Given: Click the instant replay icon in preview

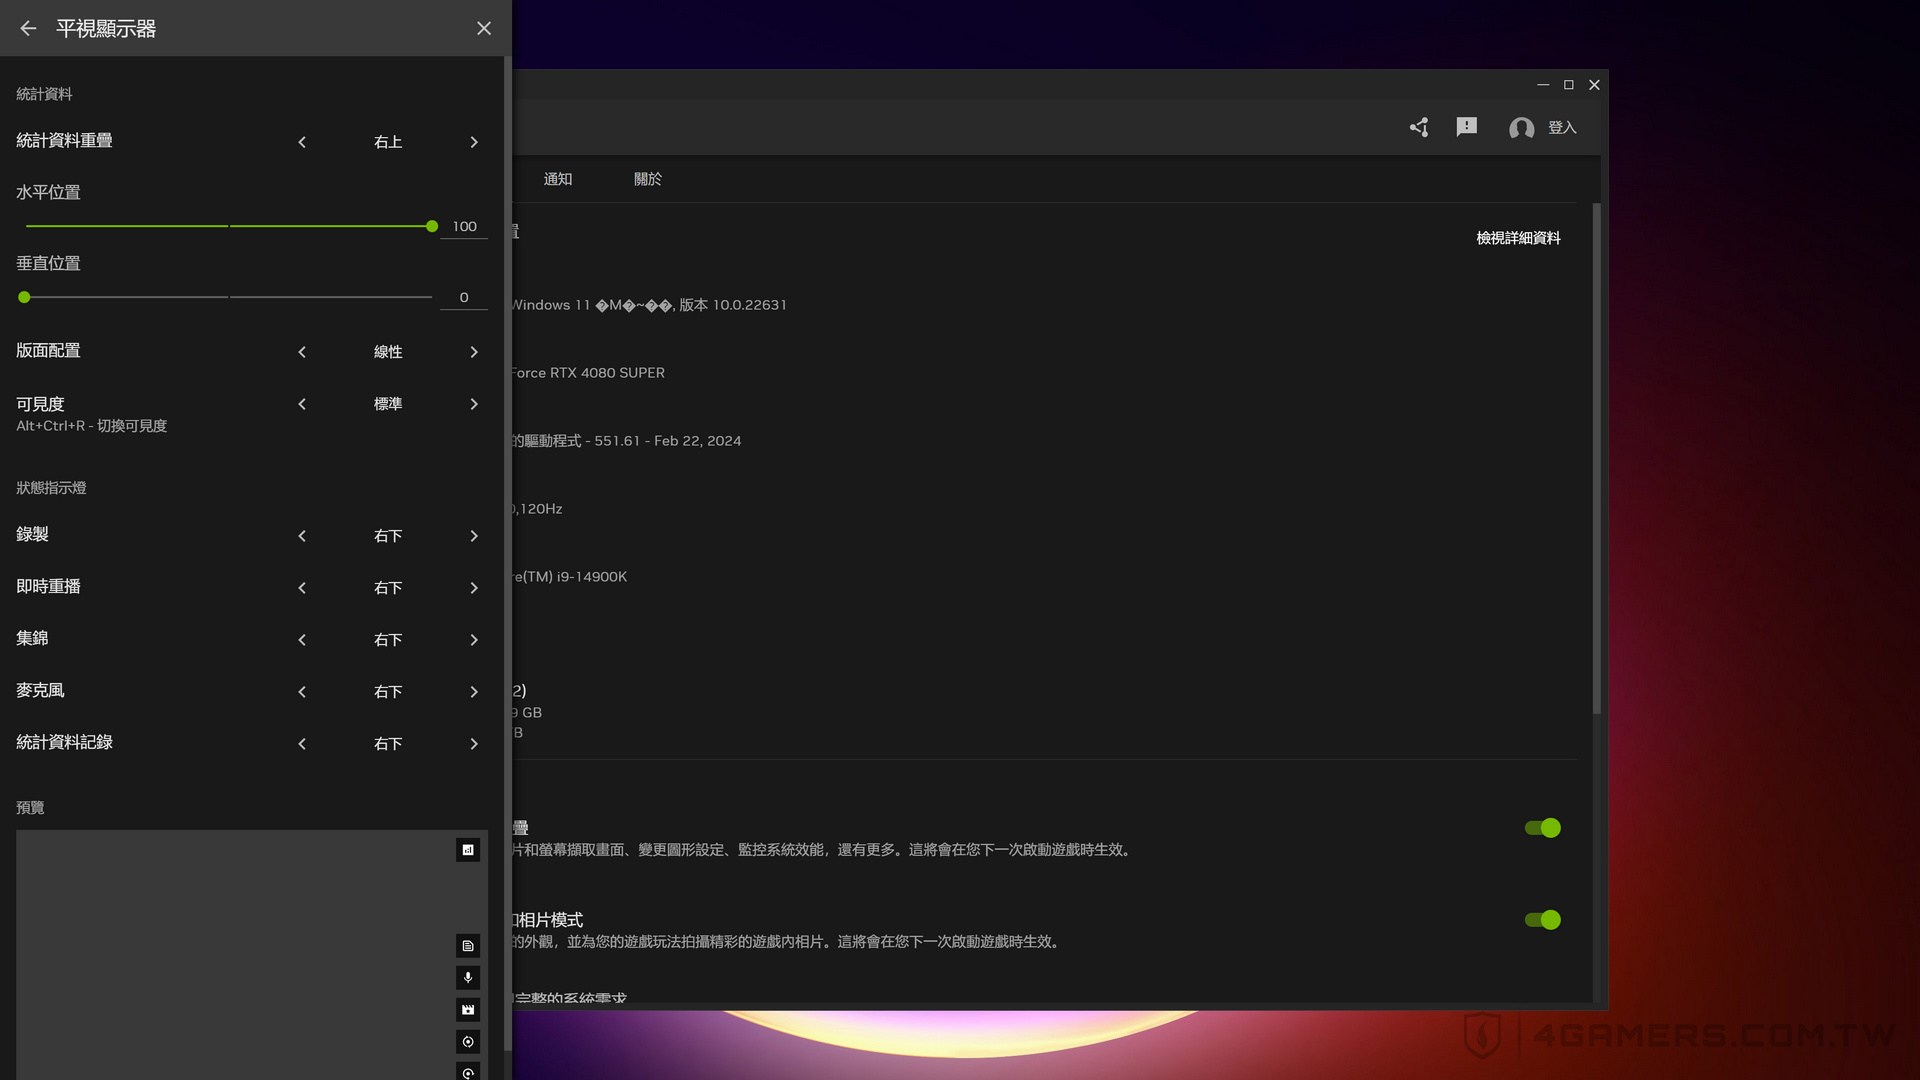Looking at the screenshot, I should (x=468, y=1072).
